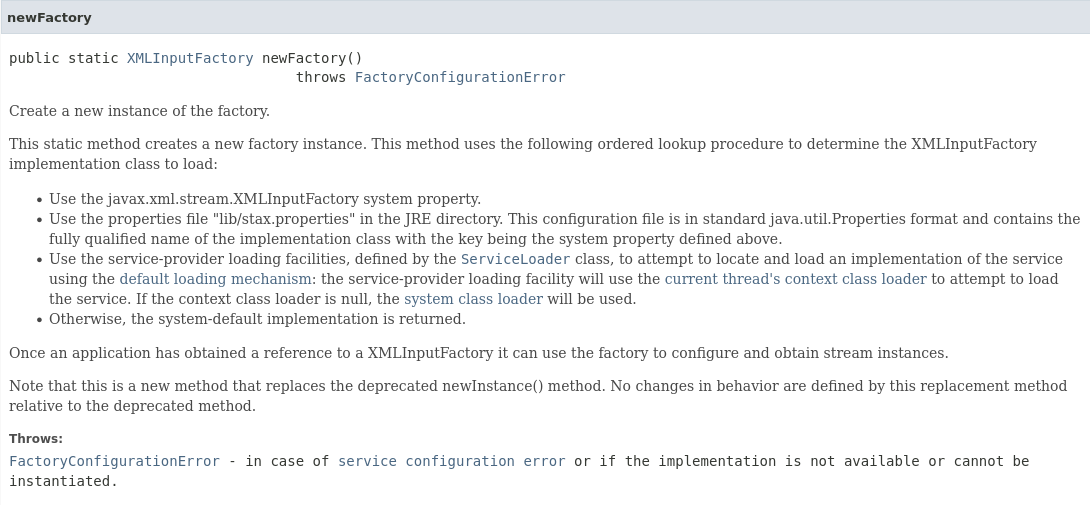
Task: Click FactoryConfigurationError in the method signature
Action: [x=460, y=77]
